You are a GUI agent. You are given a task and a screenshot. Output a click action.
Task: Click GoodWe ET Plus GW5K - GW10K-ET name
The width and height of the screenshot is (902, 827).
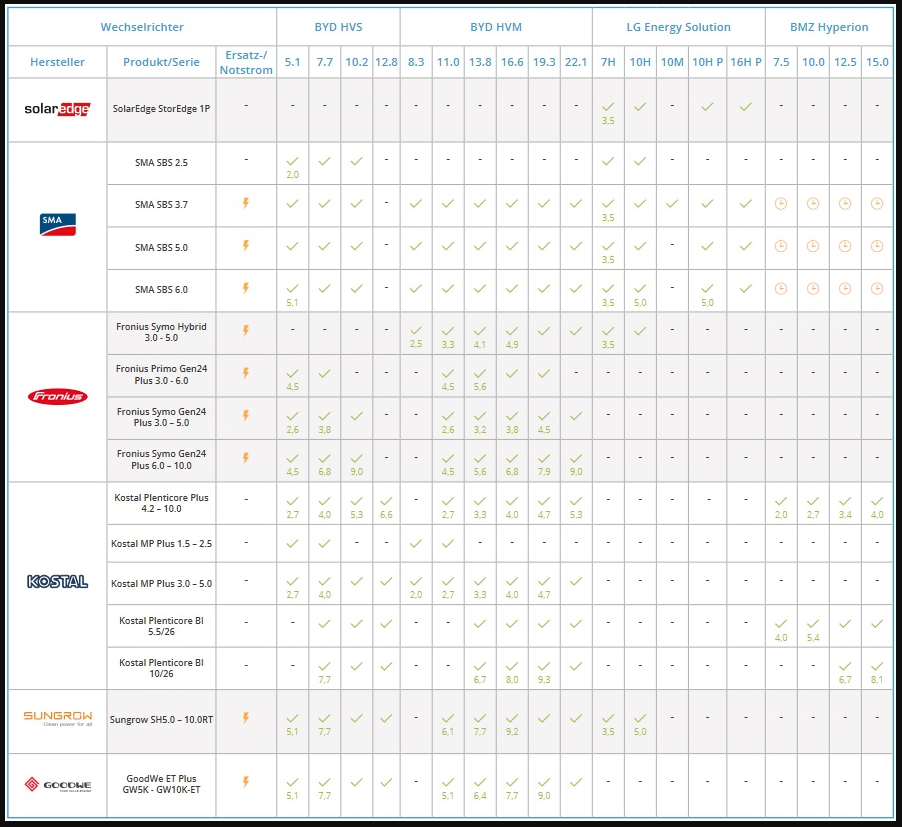[161, 784]
